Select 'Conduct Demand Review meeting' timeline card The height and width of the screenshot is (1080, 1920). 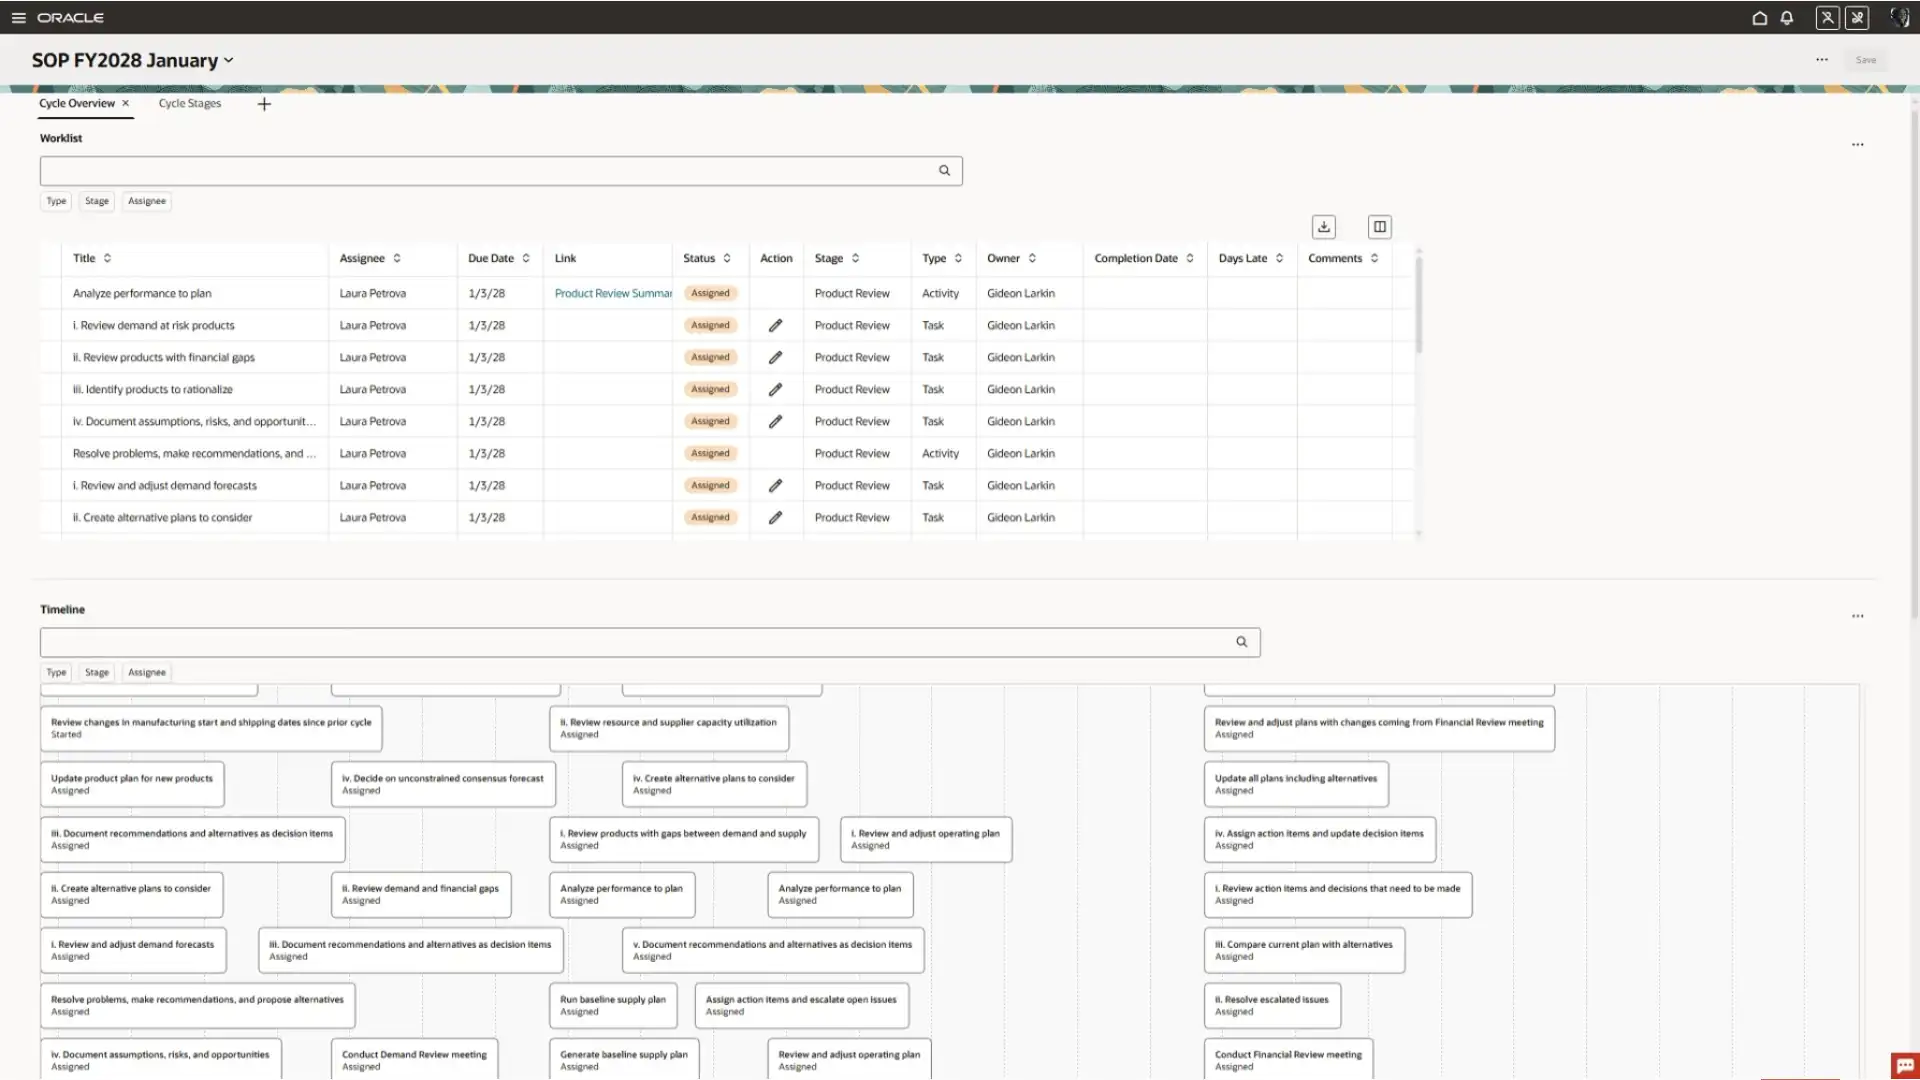point(414,1059)
